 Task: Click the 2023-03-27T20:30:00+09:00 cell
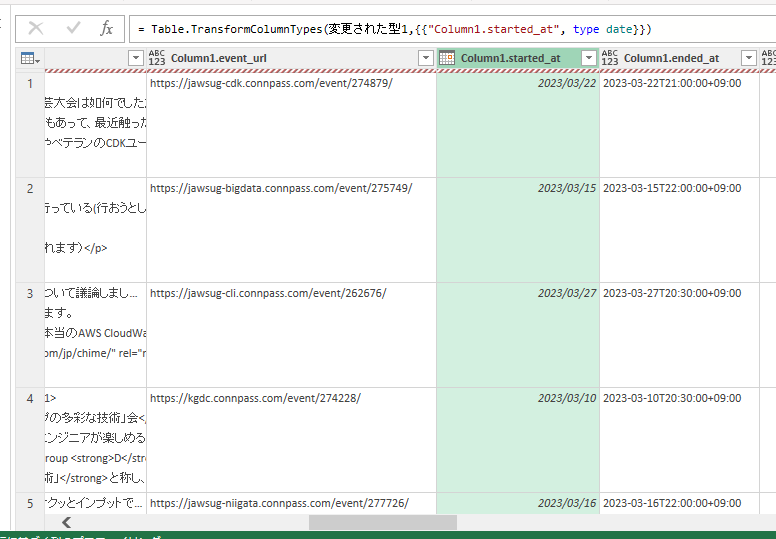tap(679, 335)
